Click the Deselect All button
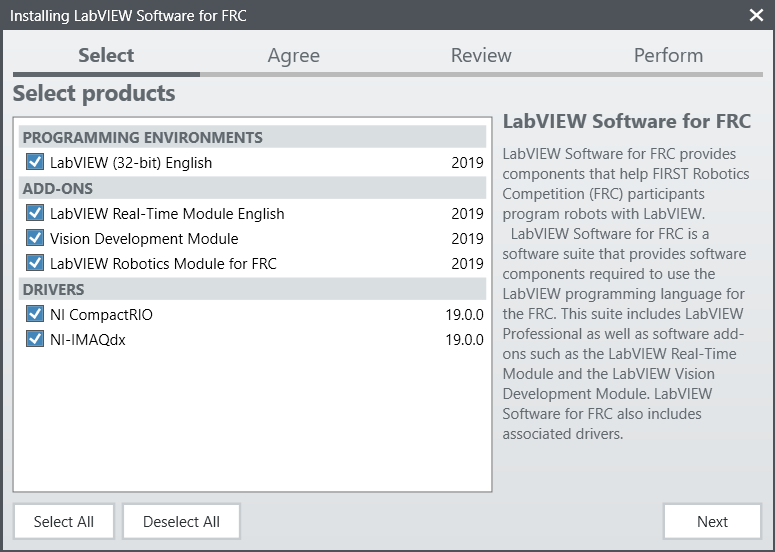 (181, 521)
